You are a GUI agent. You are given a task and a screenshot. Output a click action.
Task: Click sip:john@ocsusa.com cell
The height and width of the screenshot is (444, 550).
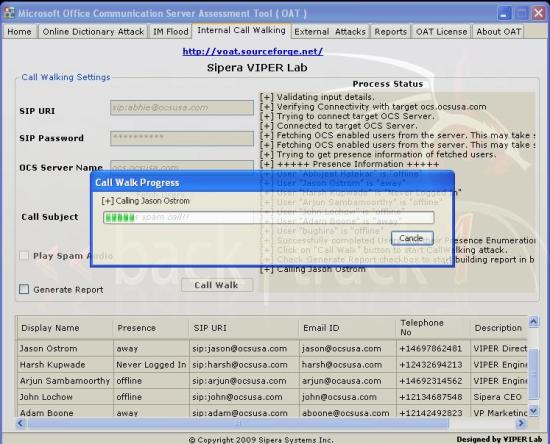[244, 397]
